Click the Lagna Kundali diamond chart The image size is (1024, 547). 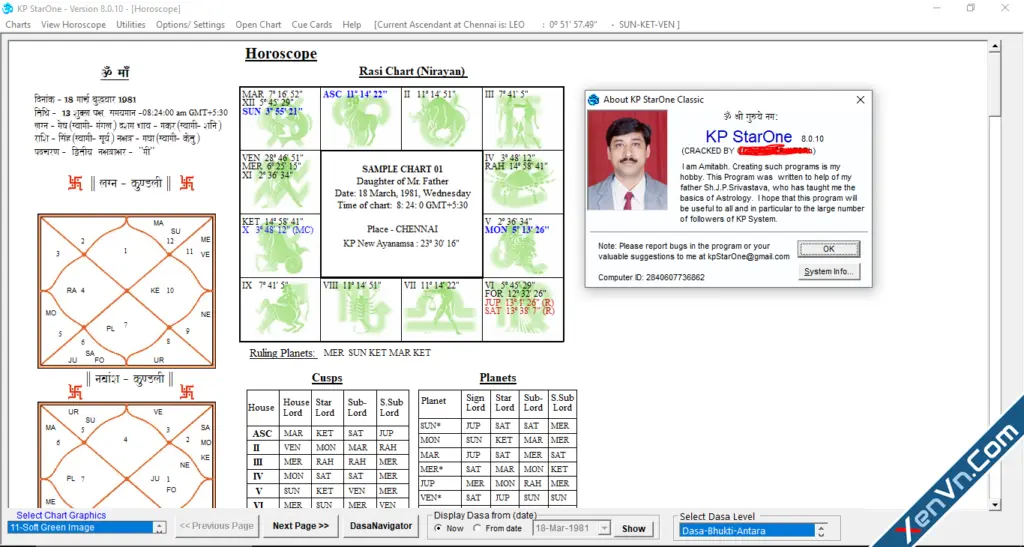(x=127, y=290)
